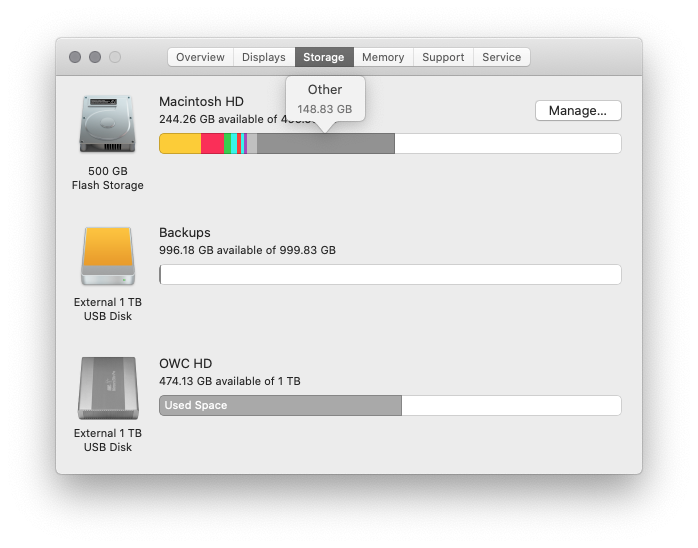Click the light gray segment of storage bar
The image size is (698, 548).
(252, 144)
